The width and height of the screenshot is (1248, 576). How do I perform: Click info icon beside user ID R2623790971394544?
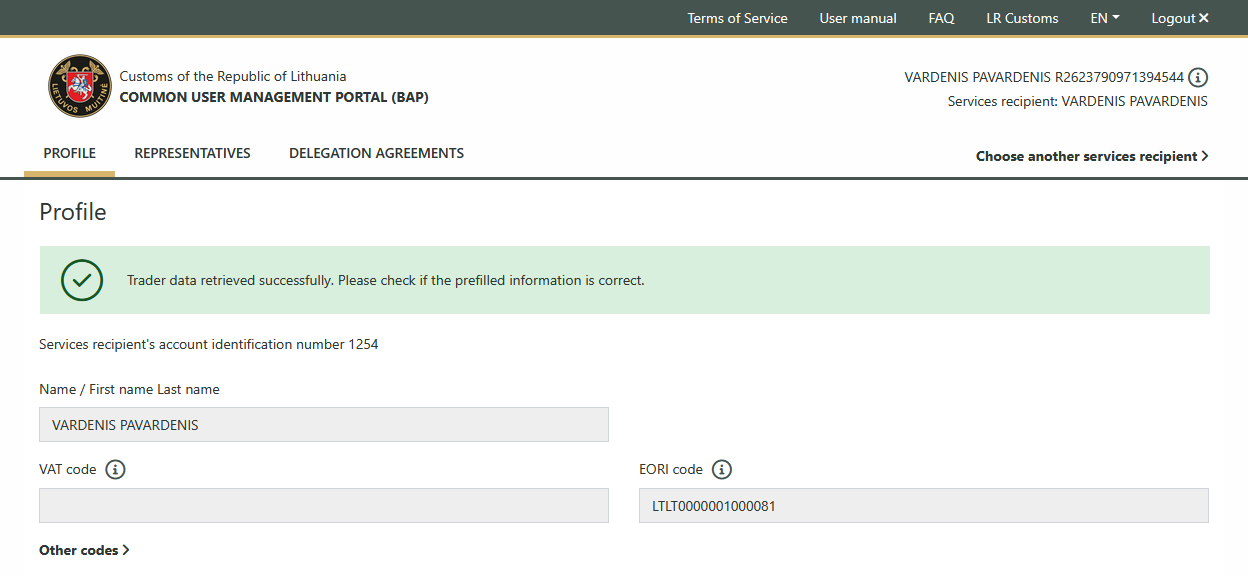(1198, 78)
